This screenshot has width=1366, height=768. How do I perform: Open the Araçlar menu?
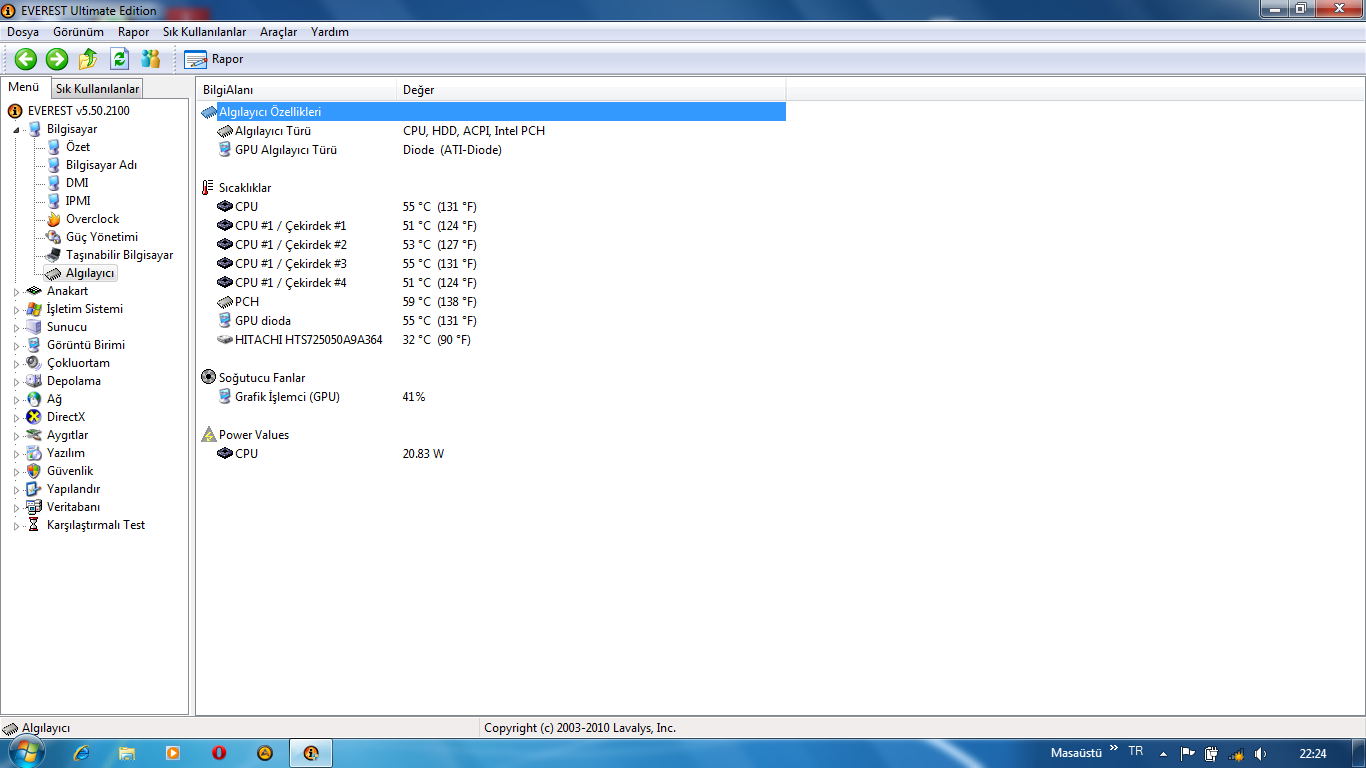click(x=278, y=32)
